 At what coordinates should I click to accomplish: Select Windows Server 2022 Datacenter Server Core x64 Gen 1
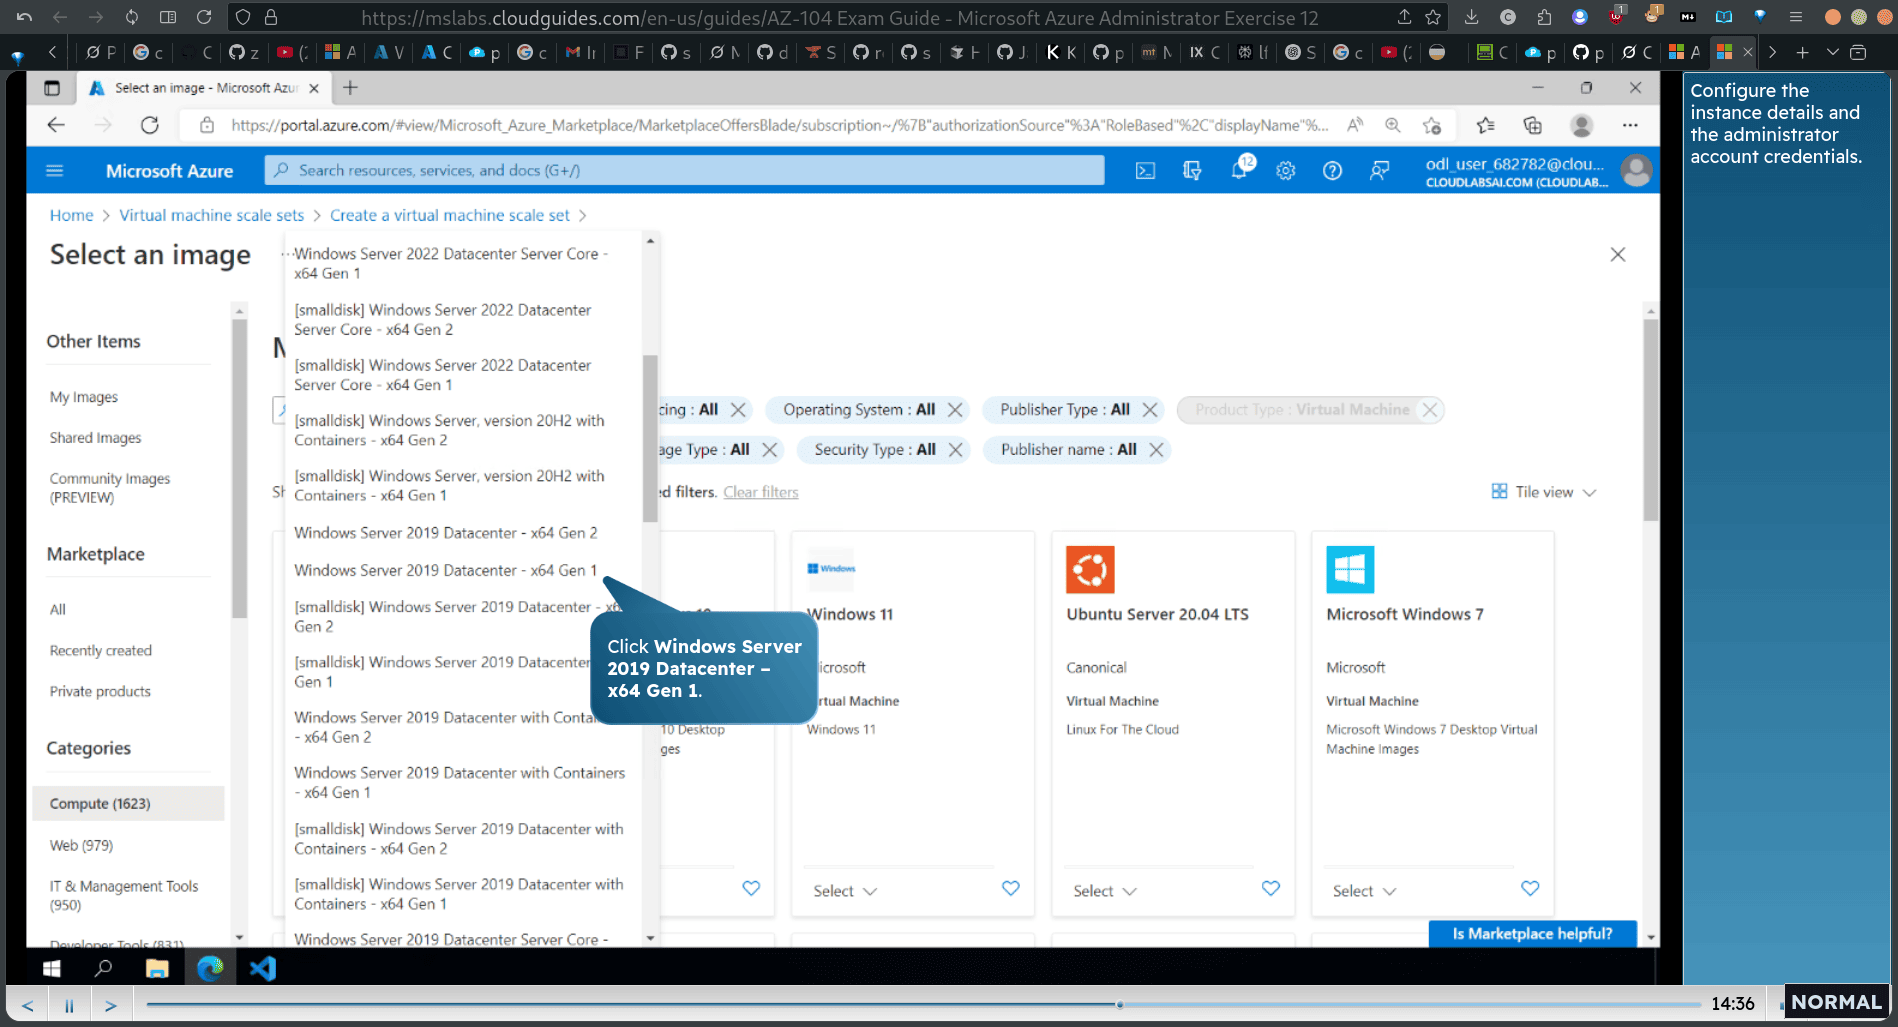click(x=451, y=263)
